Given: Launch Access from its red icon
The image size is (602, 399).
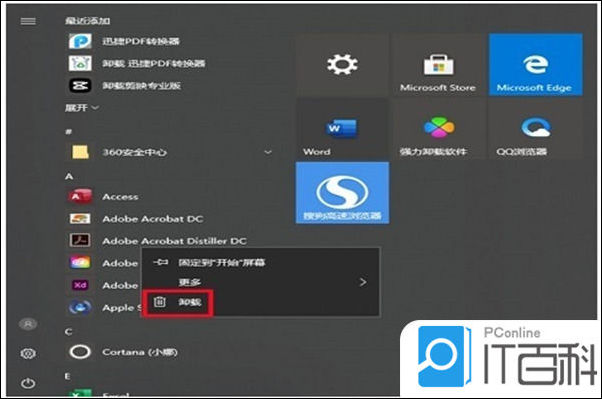Looking at the screenshot, I should click(x=80, y=196).
